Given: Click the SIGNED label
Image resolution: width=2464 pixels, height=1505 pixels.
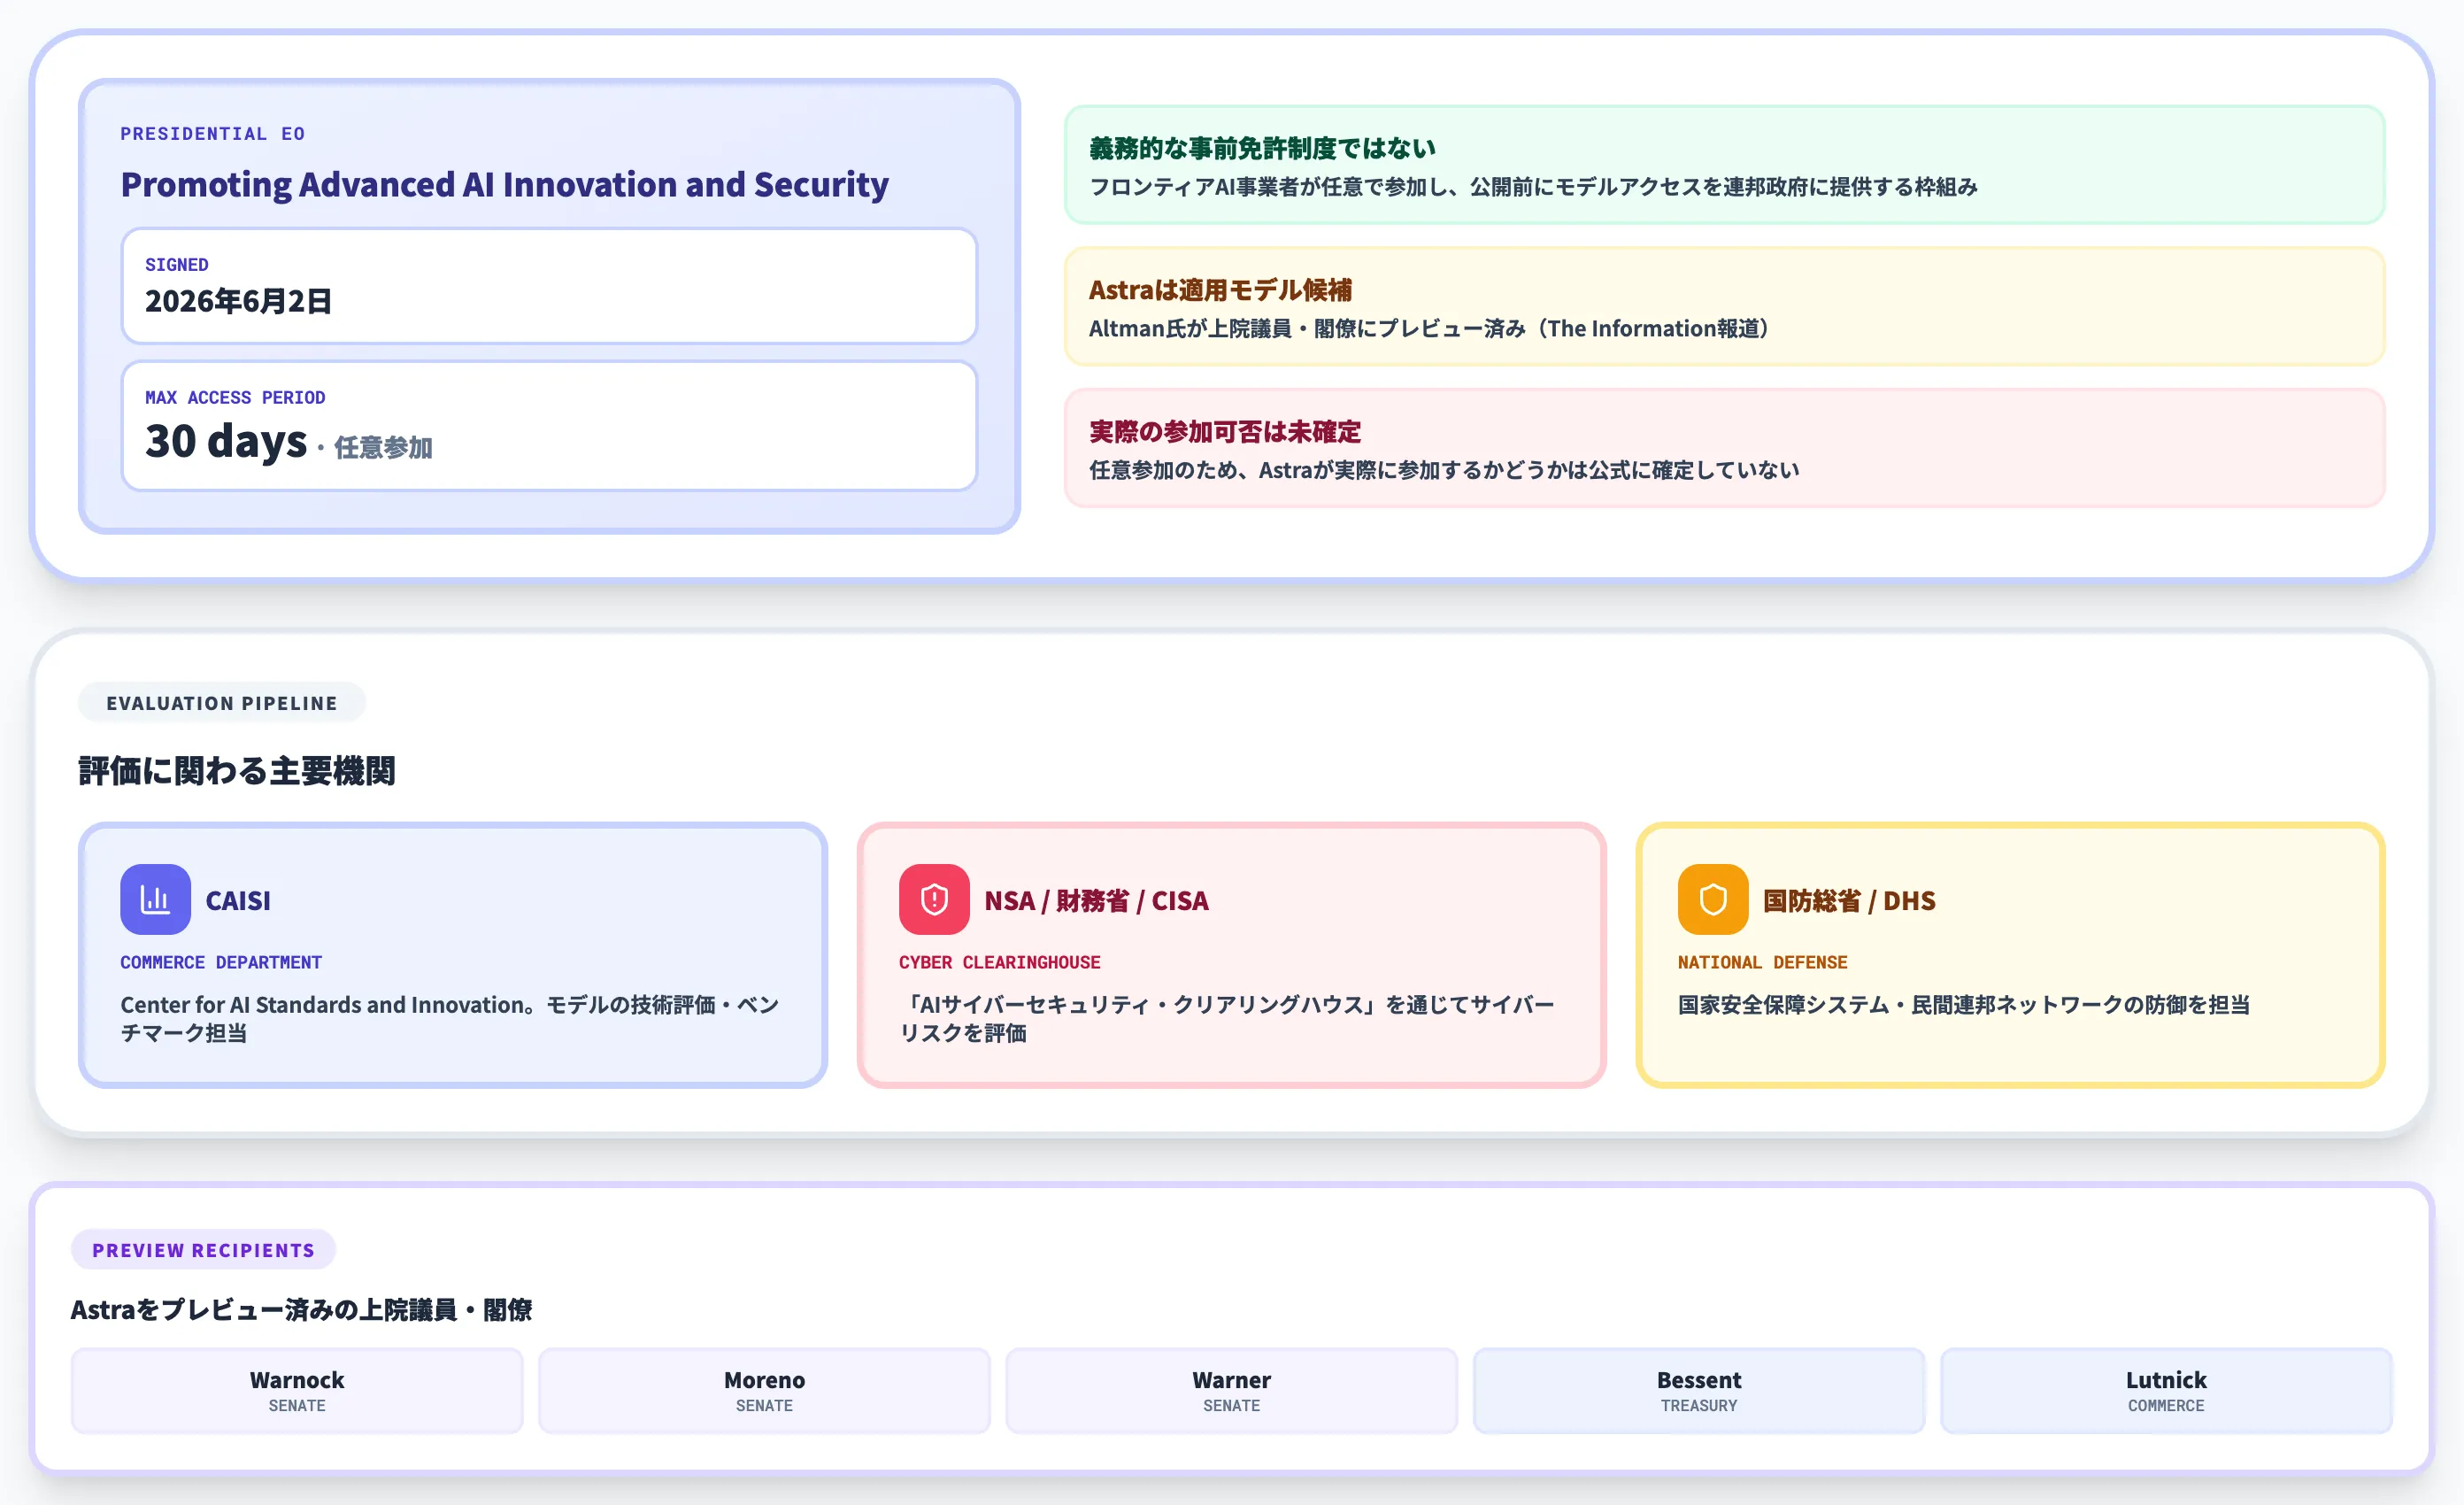Looking at the screenshot, I should coord(177,265).
